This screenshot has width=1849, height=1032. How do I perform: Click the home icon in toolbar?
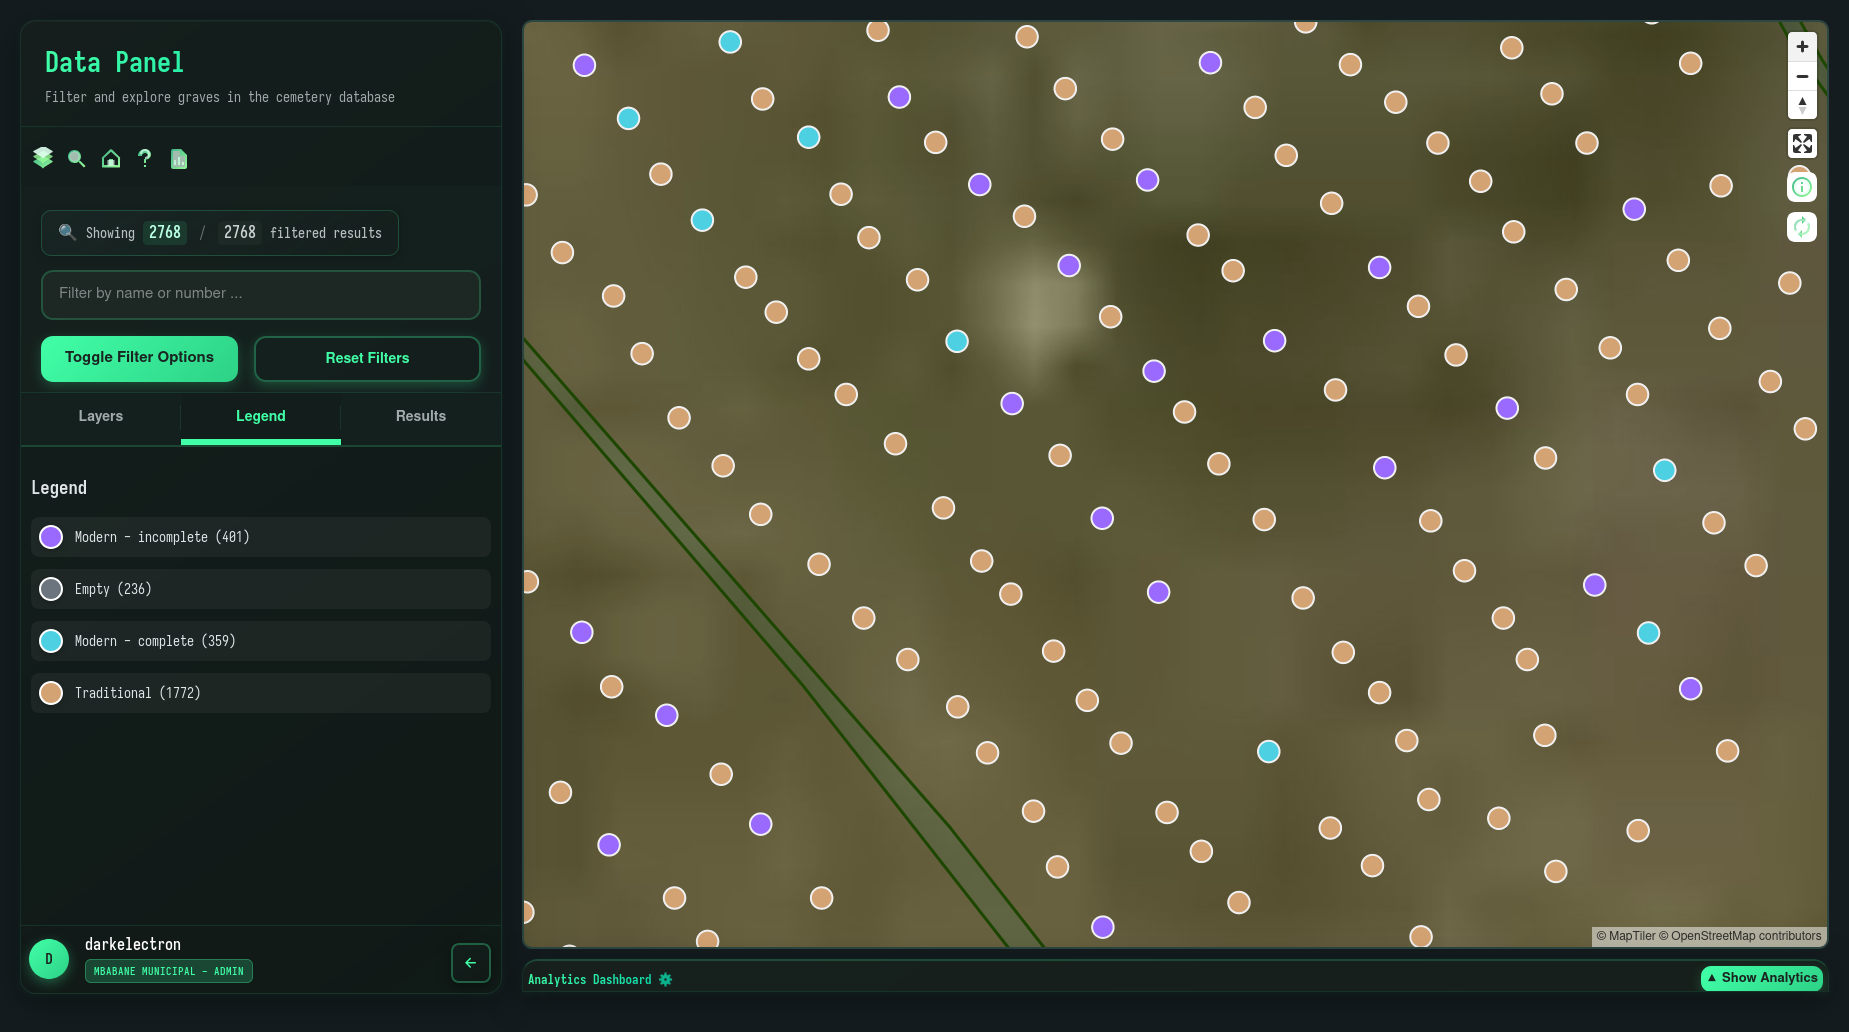pos(111,159)
